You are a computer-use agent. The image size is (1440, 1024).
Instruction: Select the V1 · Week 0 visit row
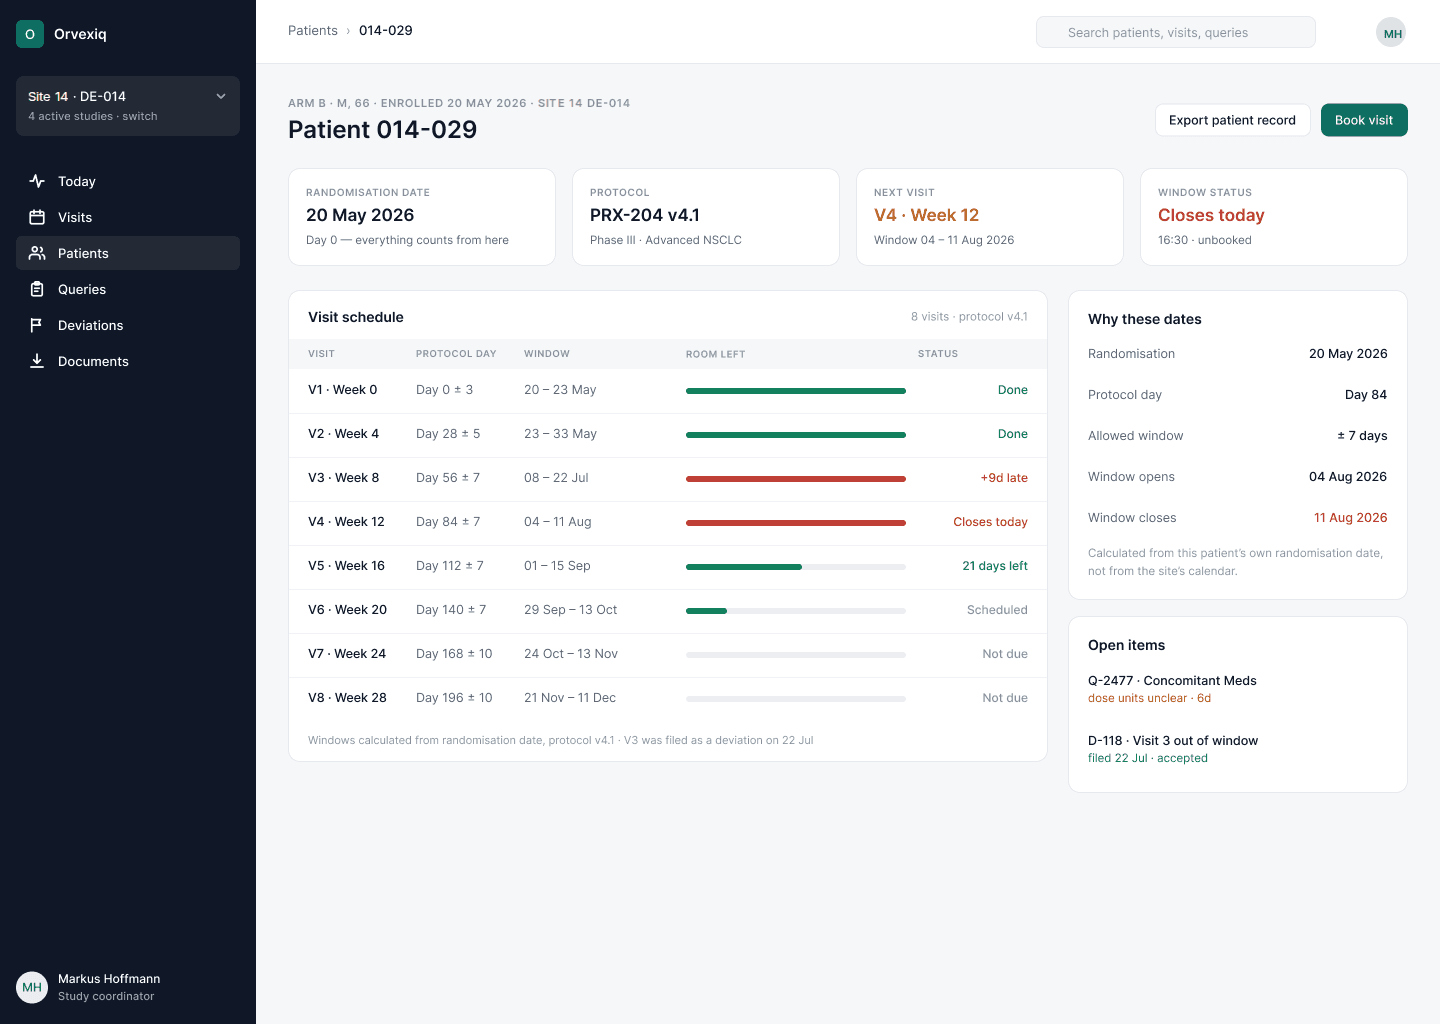click(668, 390)
